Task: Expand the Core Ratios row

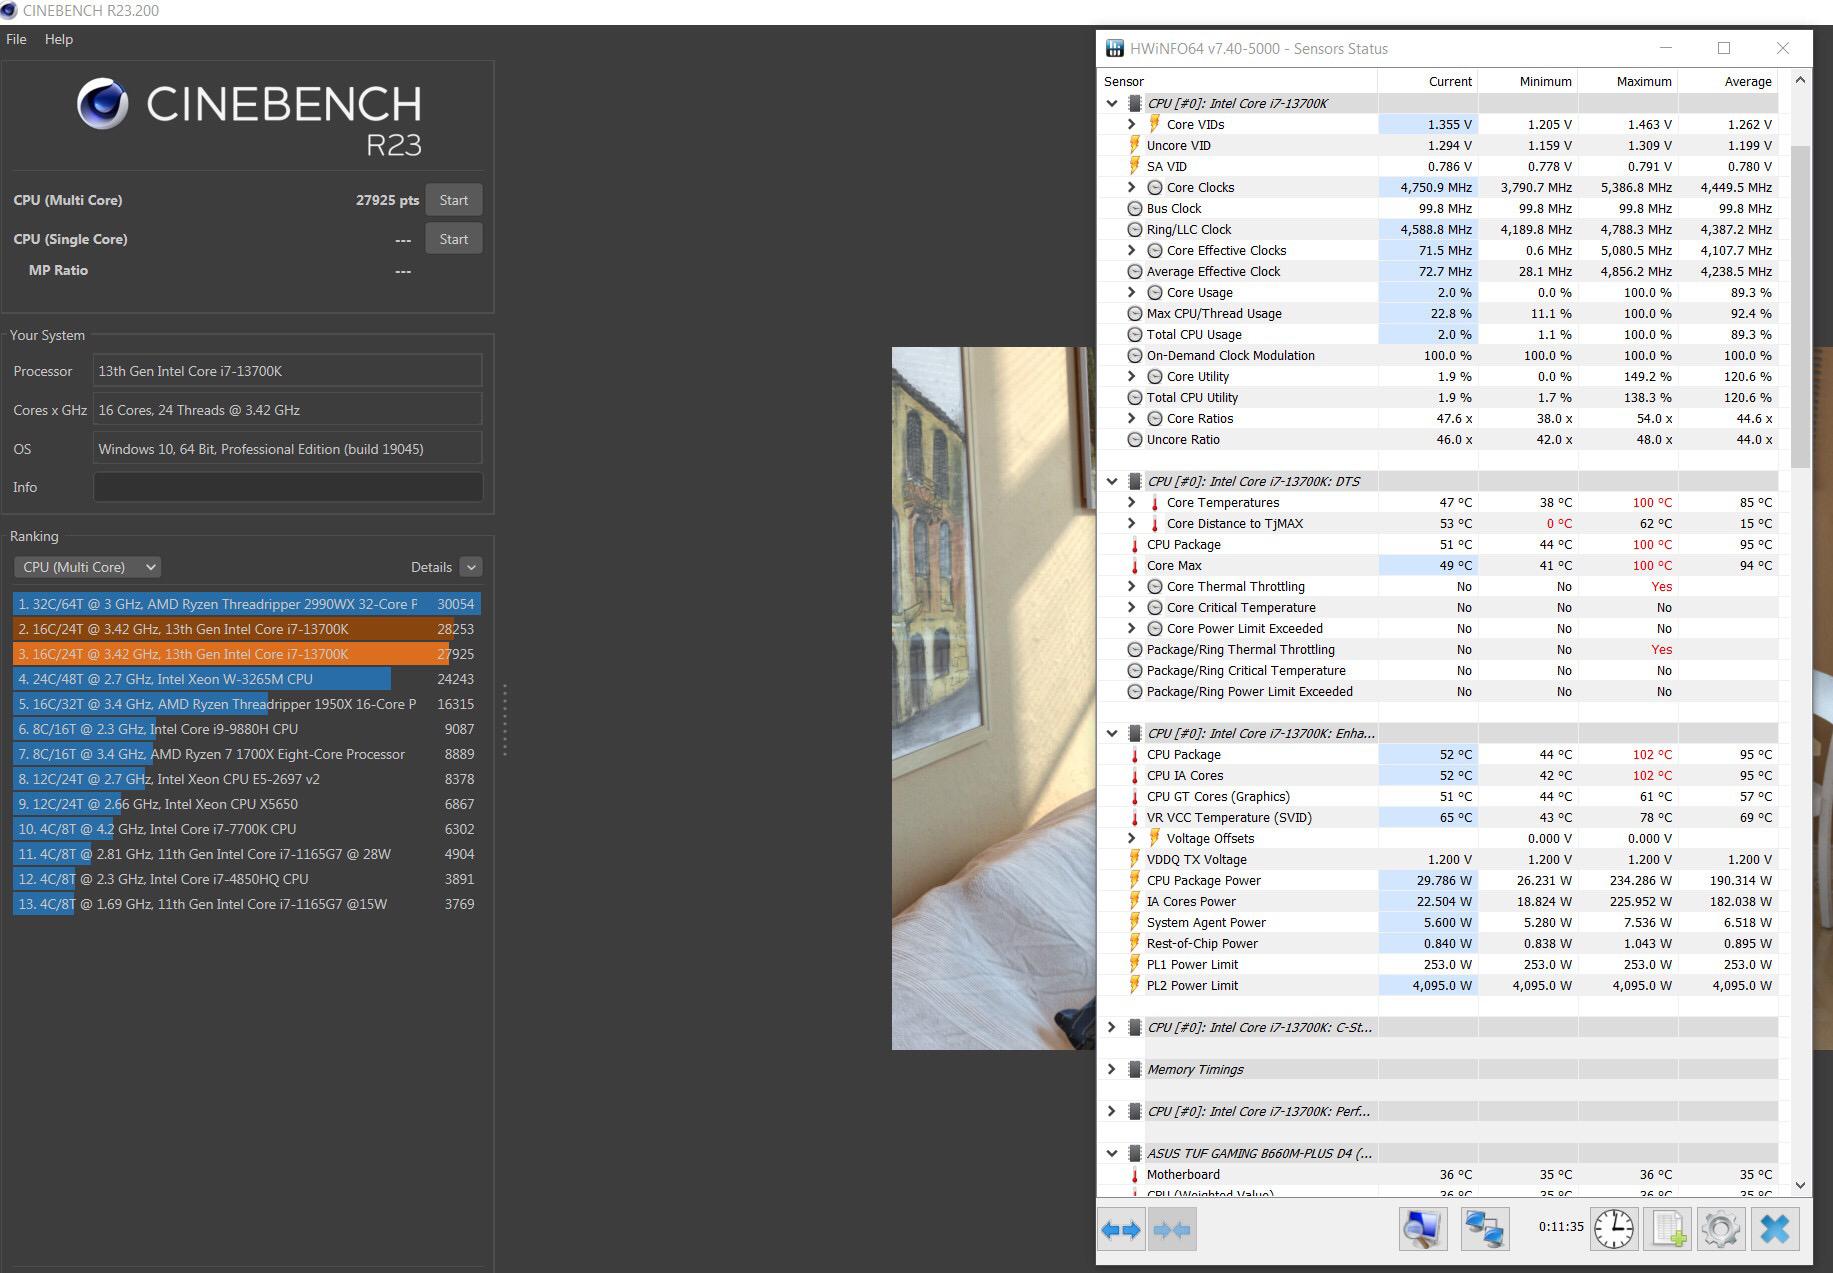Action: pos(1131,418)
